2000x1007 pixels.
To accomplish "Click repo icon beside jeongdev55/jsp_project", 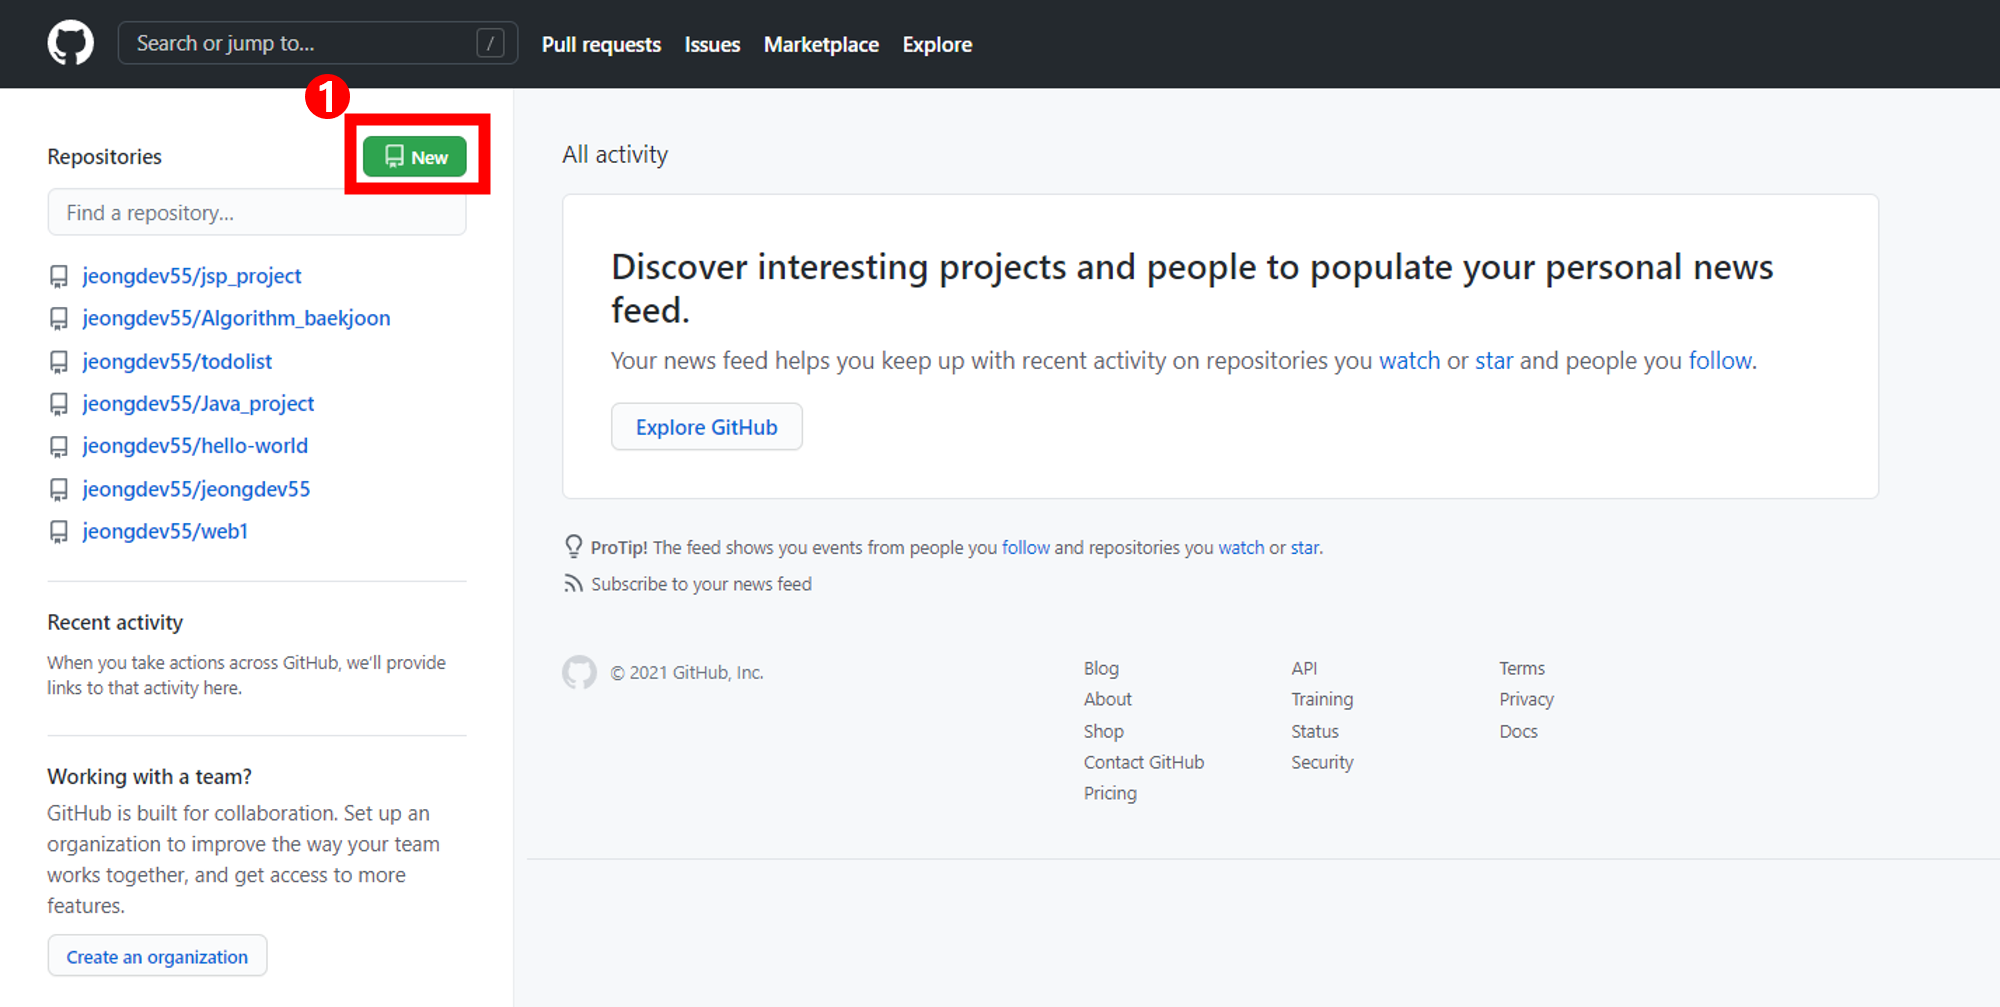I will pyautogui.click(x=59, y=277).
